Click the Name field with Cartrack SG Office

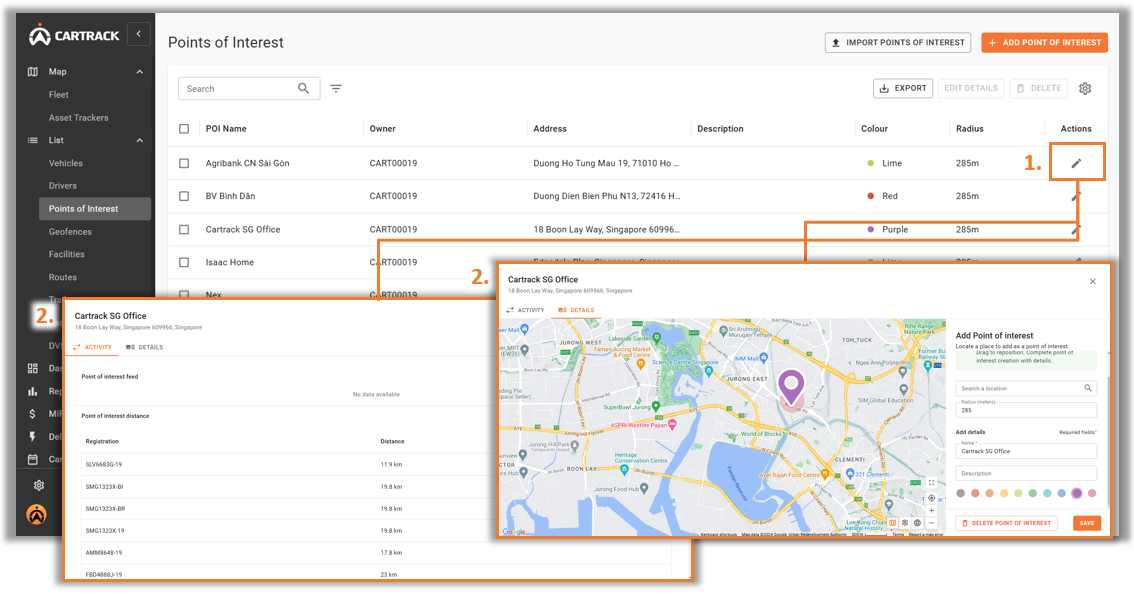1026,451
